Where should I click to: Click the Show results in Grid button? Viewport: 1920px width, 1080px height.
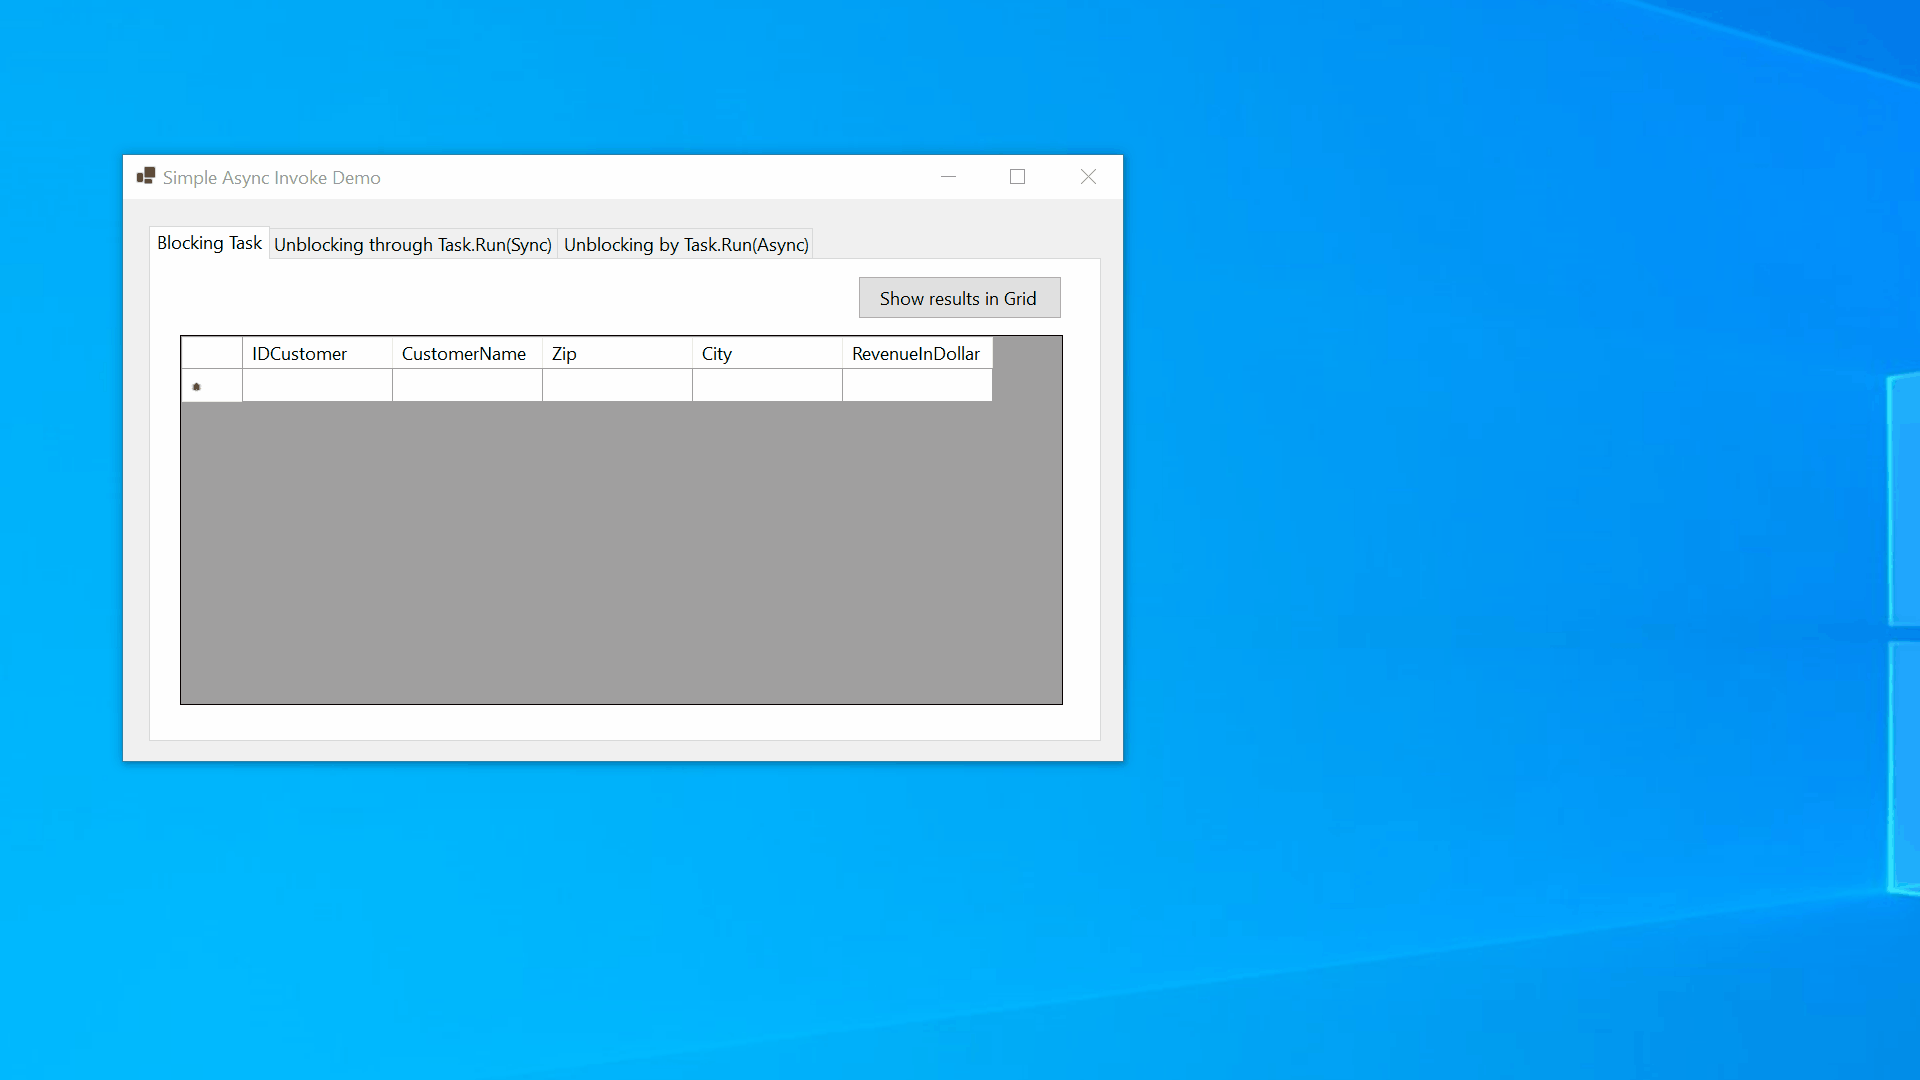[x=959, y=298]
